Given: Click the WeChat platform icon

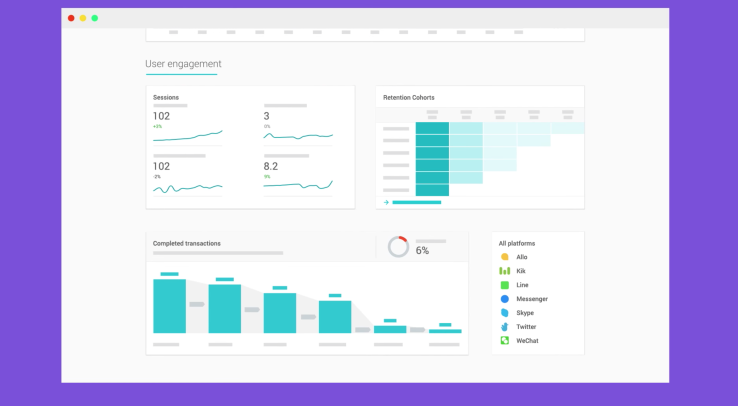Looking at the screenshot, I should pos(505,341).
